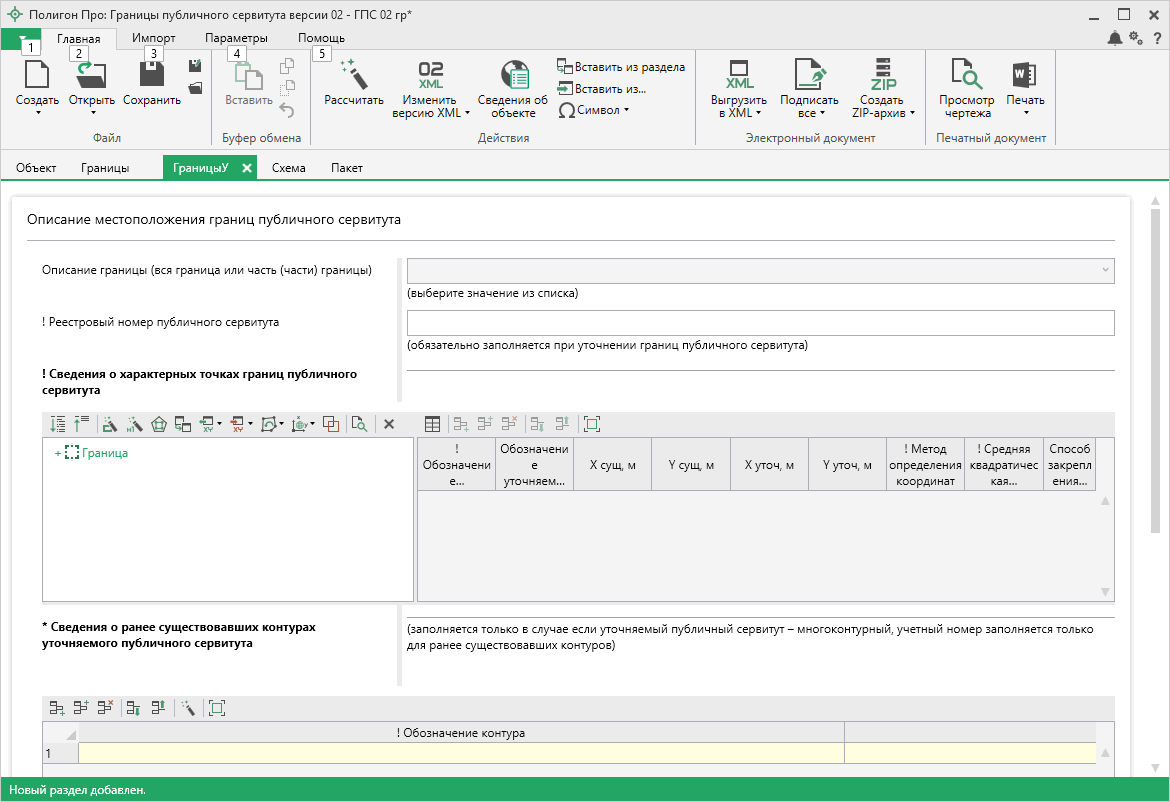Image resolution: width=1170 pixels, height=802 pixels.
Task: Click the Вставить из раздела button
Action: (x=621, y=67)
